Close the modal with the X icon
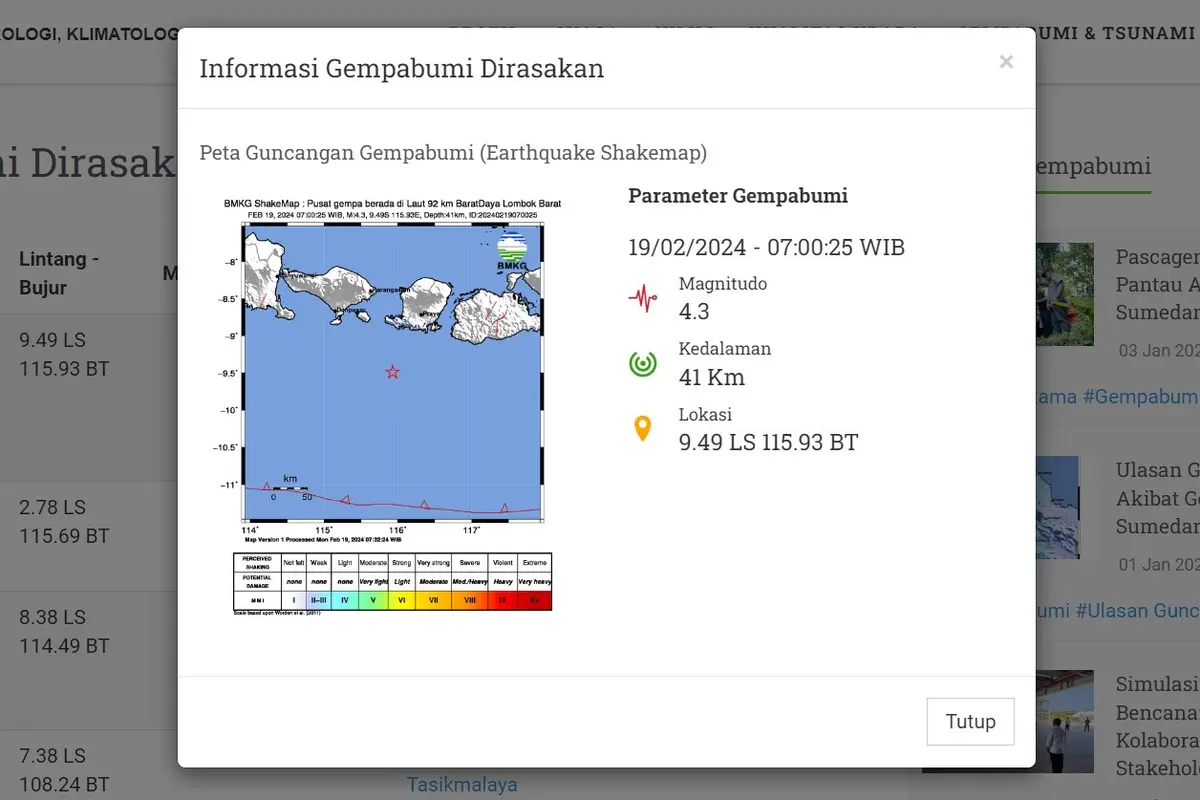The height and width of the screenshot is (800, 1200). (1006, 62)
